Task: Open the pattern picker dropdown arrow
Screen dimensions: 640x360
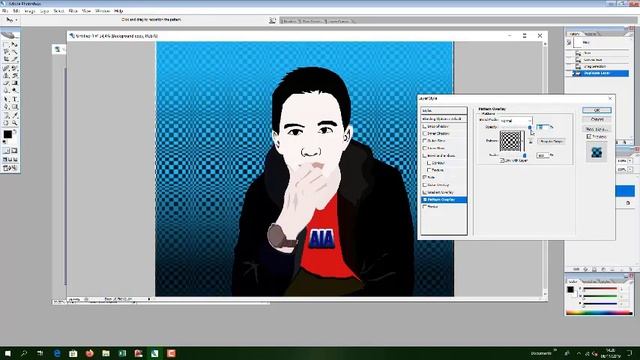Action: tap(524, 141)
